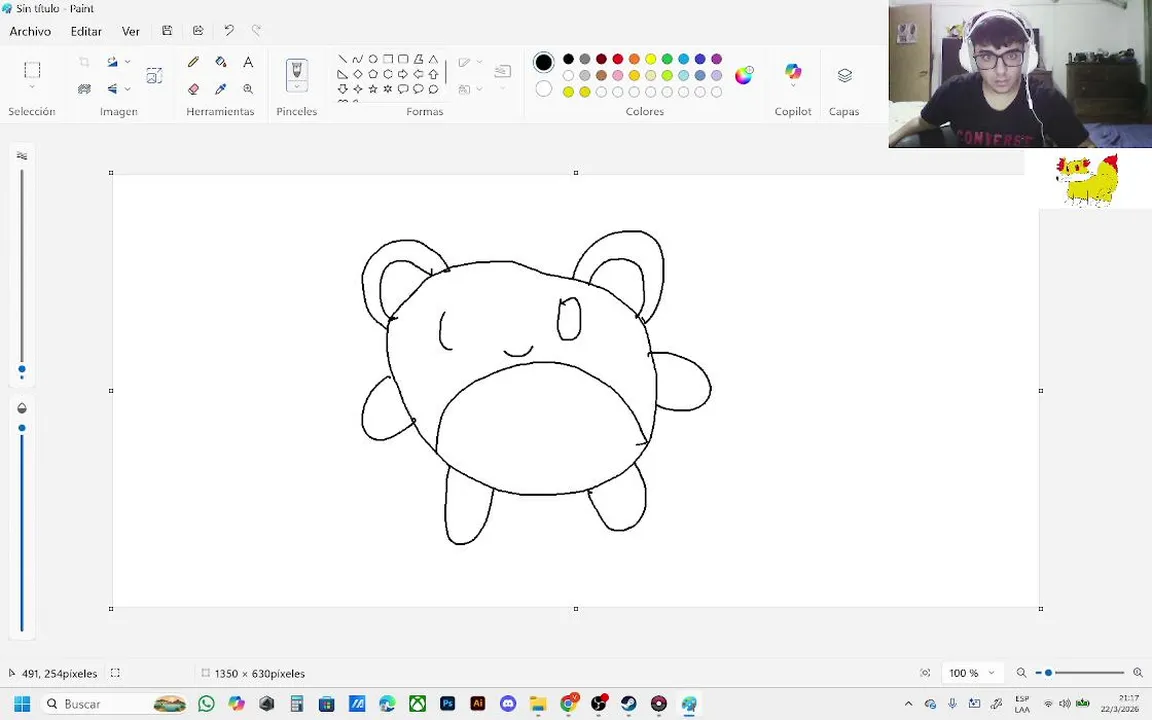Click the opacity slider track

point(22,528)
